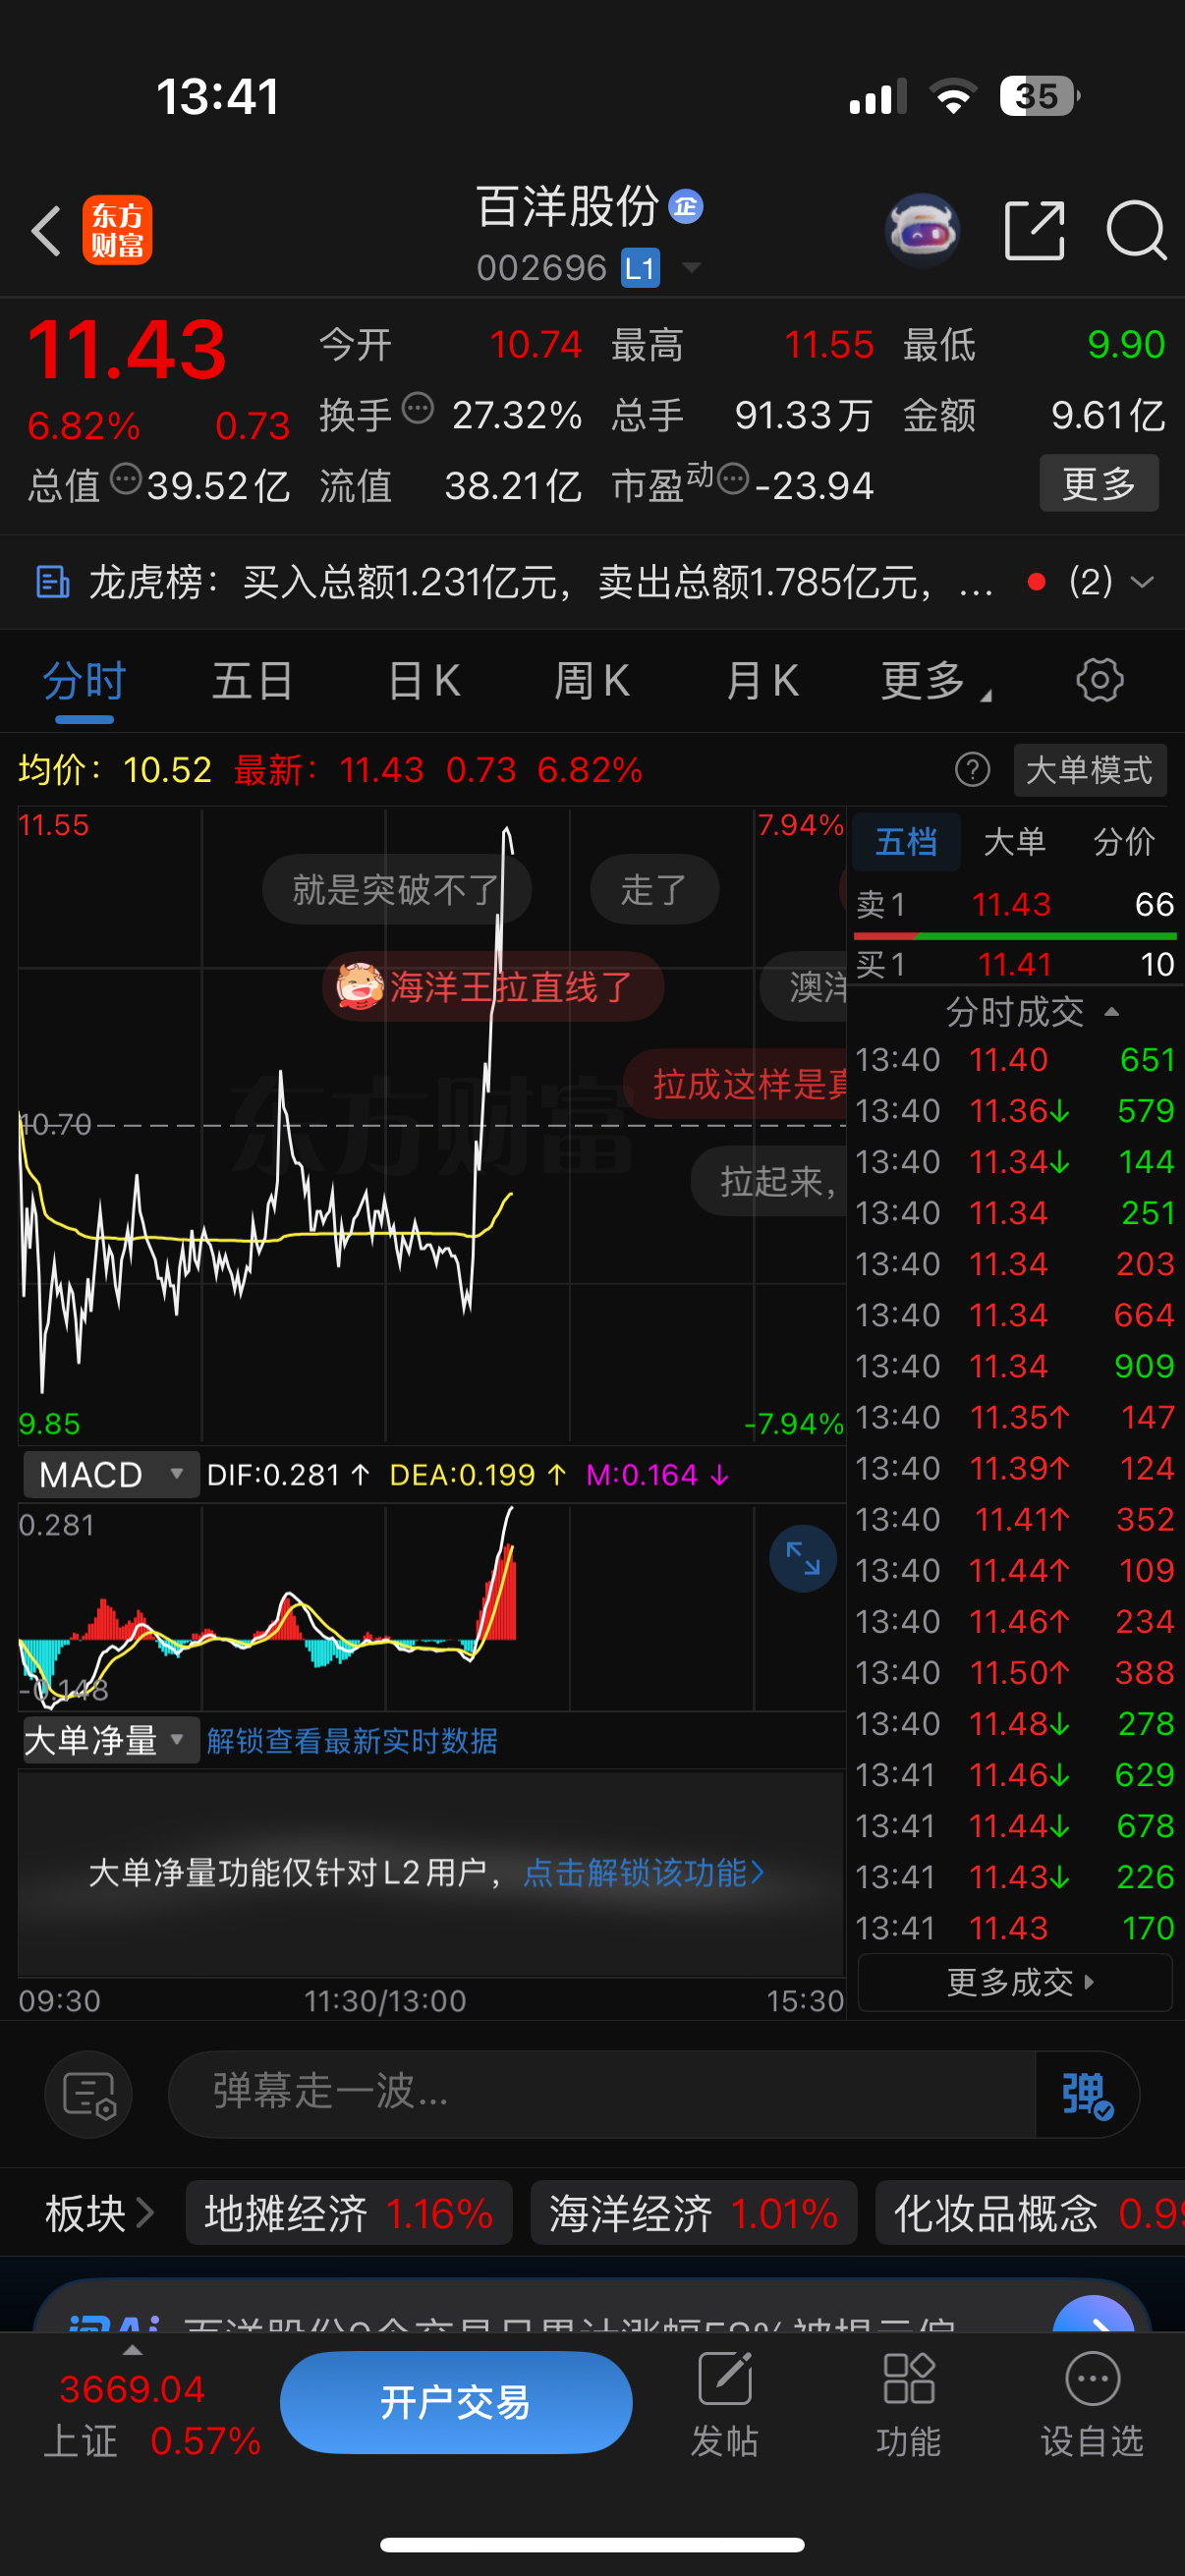The width and height of the screenshot is (1185, 2576).
Task: Tap the last trade row 11.43 with 170
Action: pyautogui.click(x=1015, y=1928)
